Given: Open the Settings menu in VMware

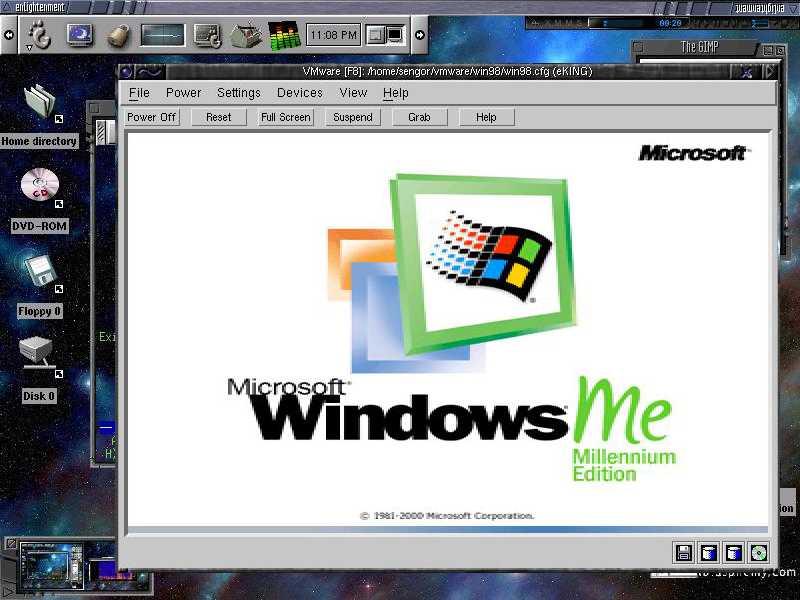Looking at the screenshot, I should (238, 93).
